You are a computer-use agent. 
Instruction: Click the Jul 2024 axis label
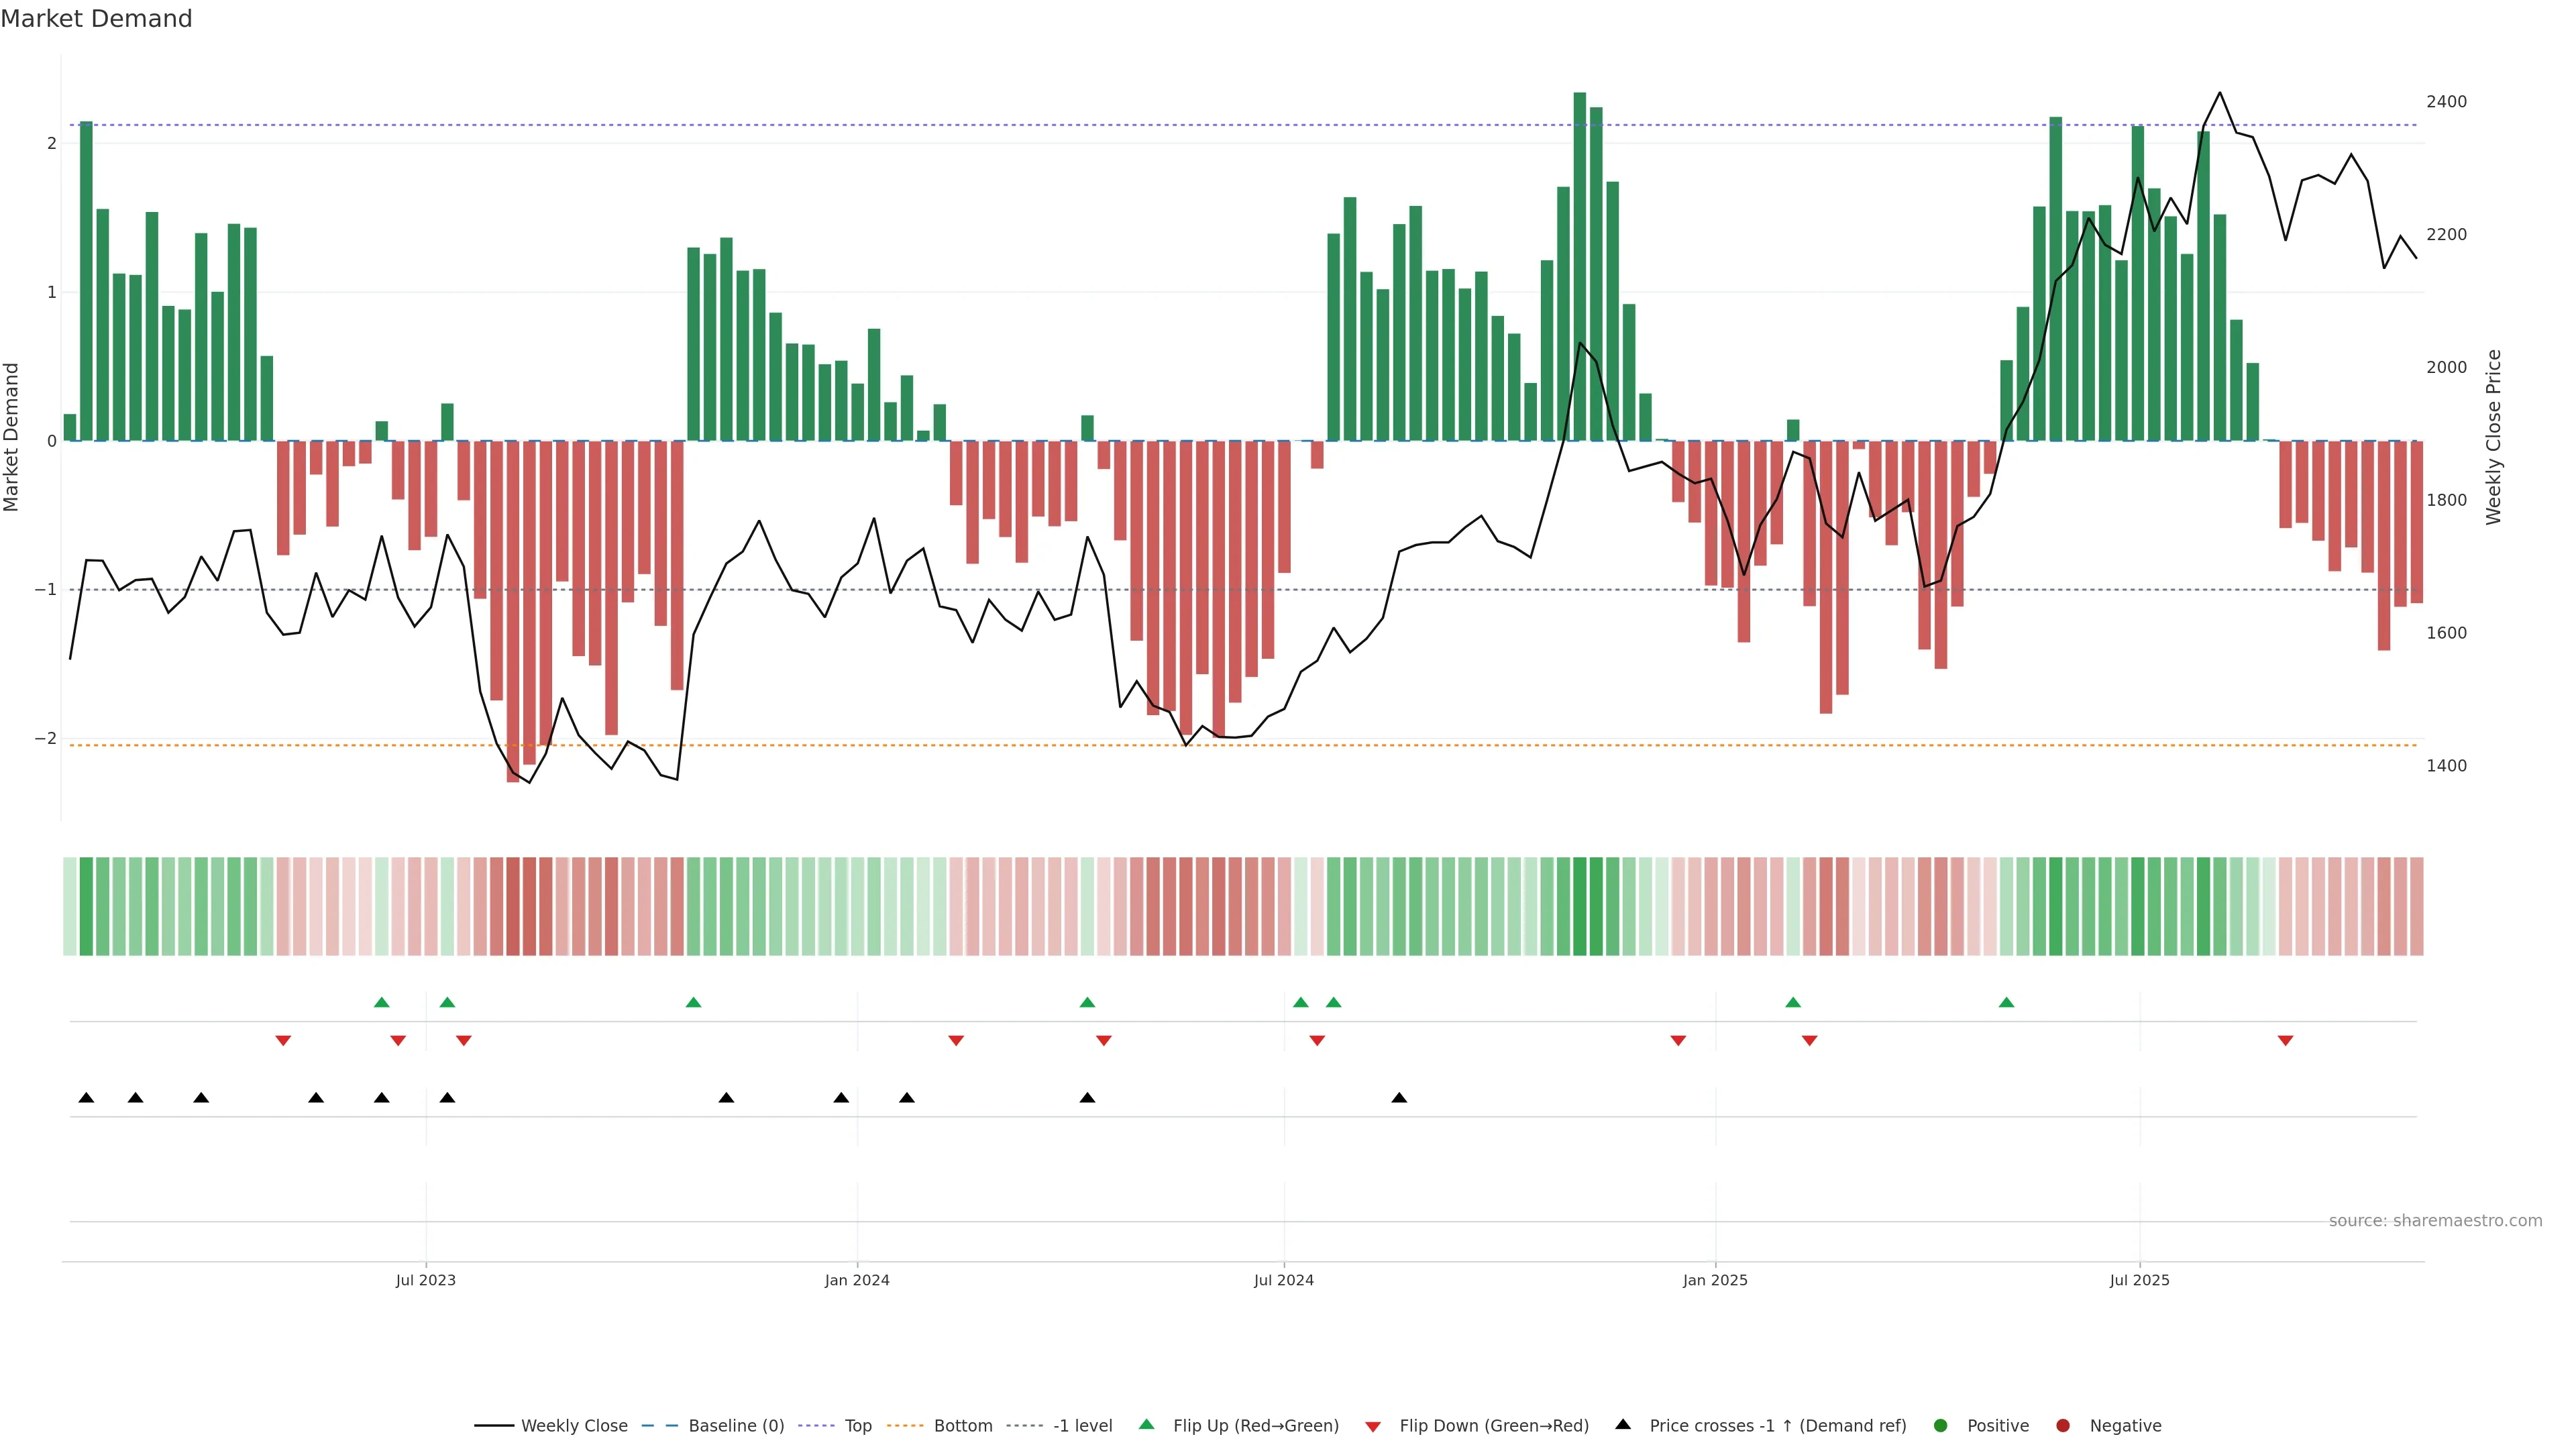1284,1281
